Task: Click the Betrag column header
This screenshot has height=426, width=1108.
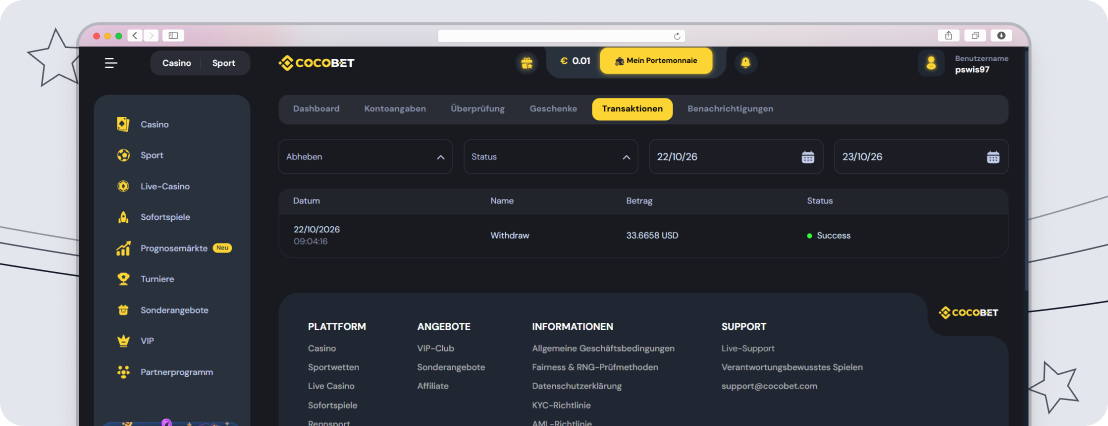Action: 639,201
